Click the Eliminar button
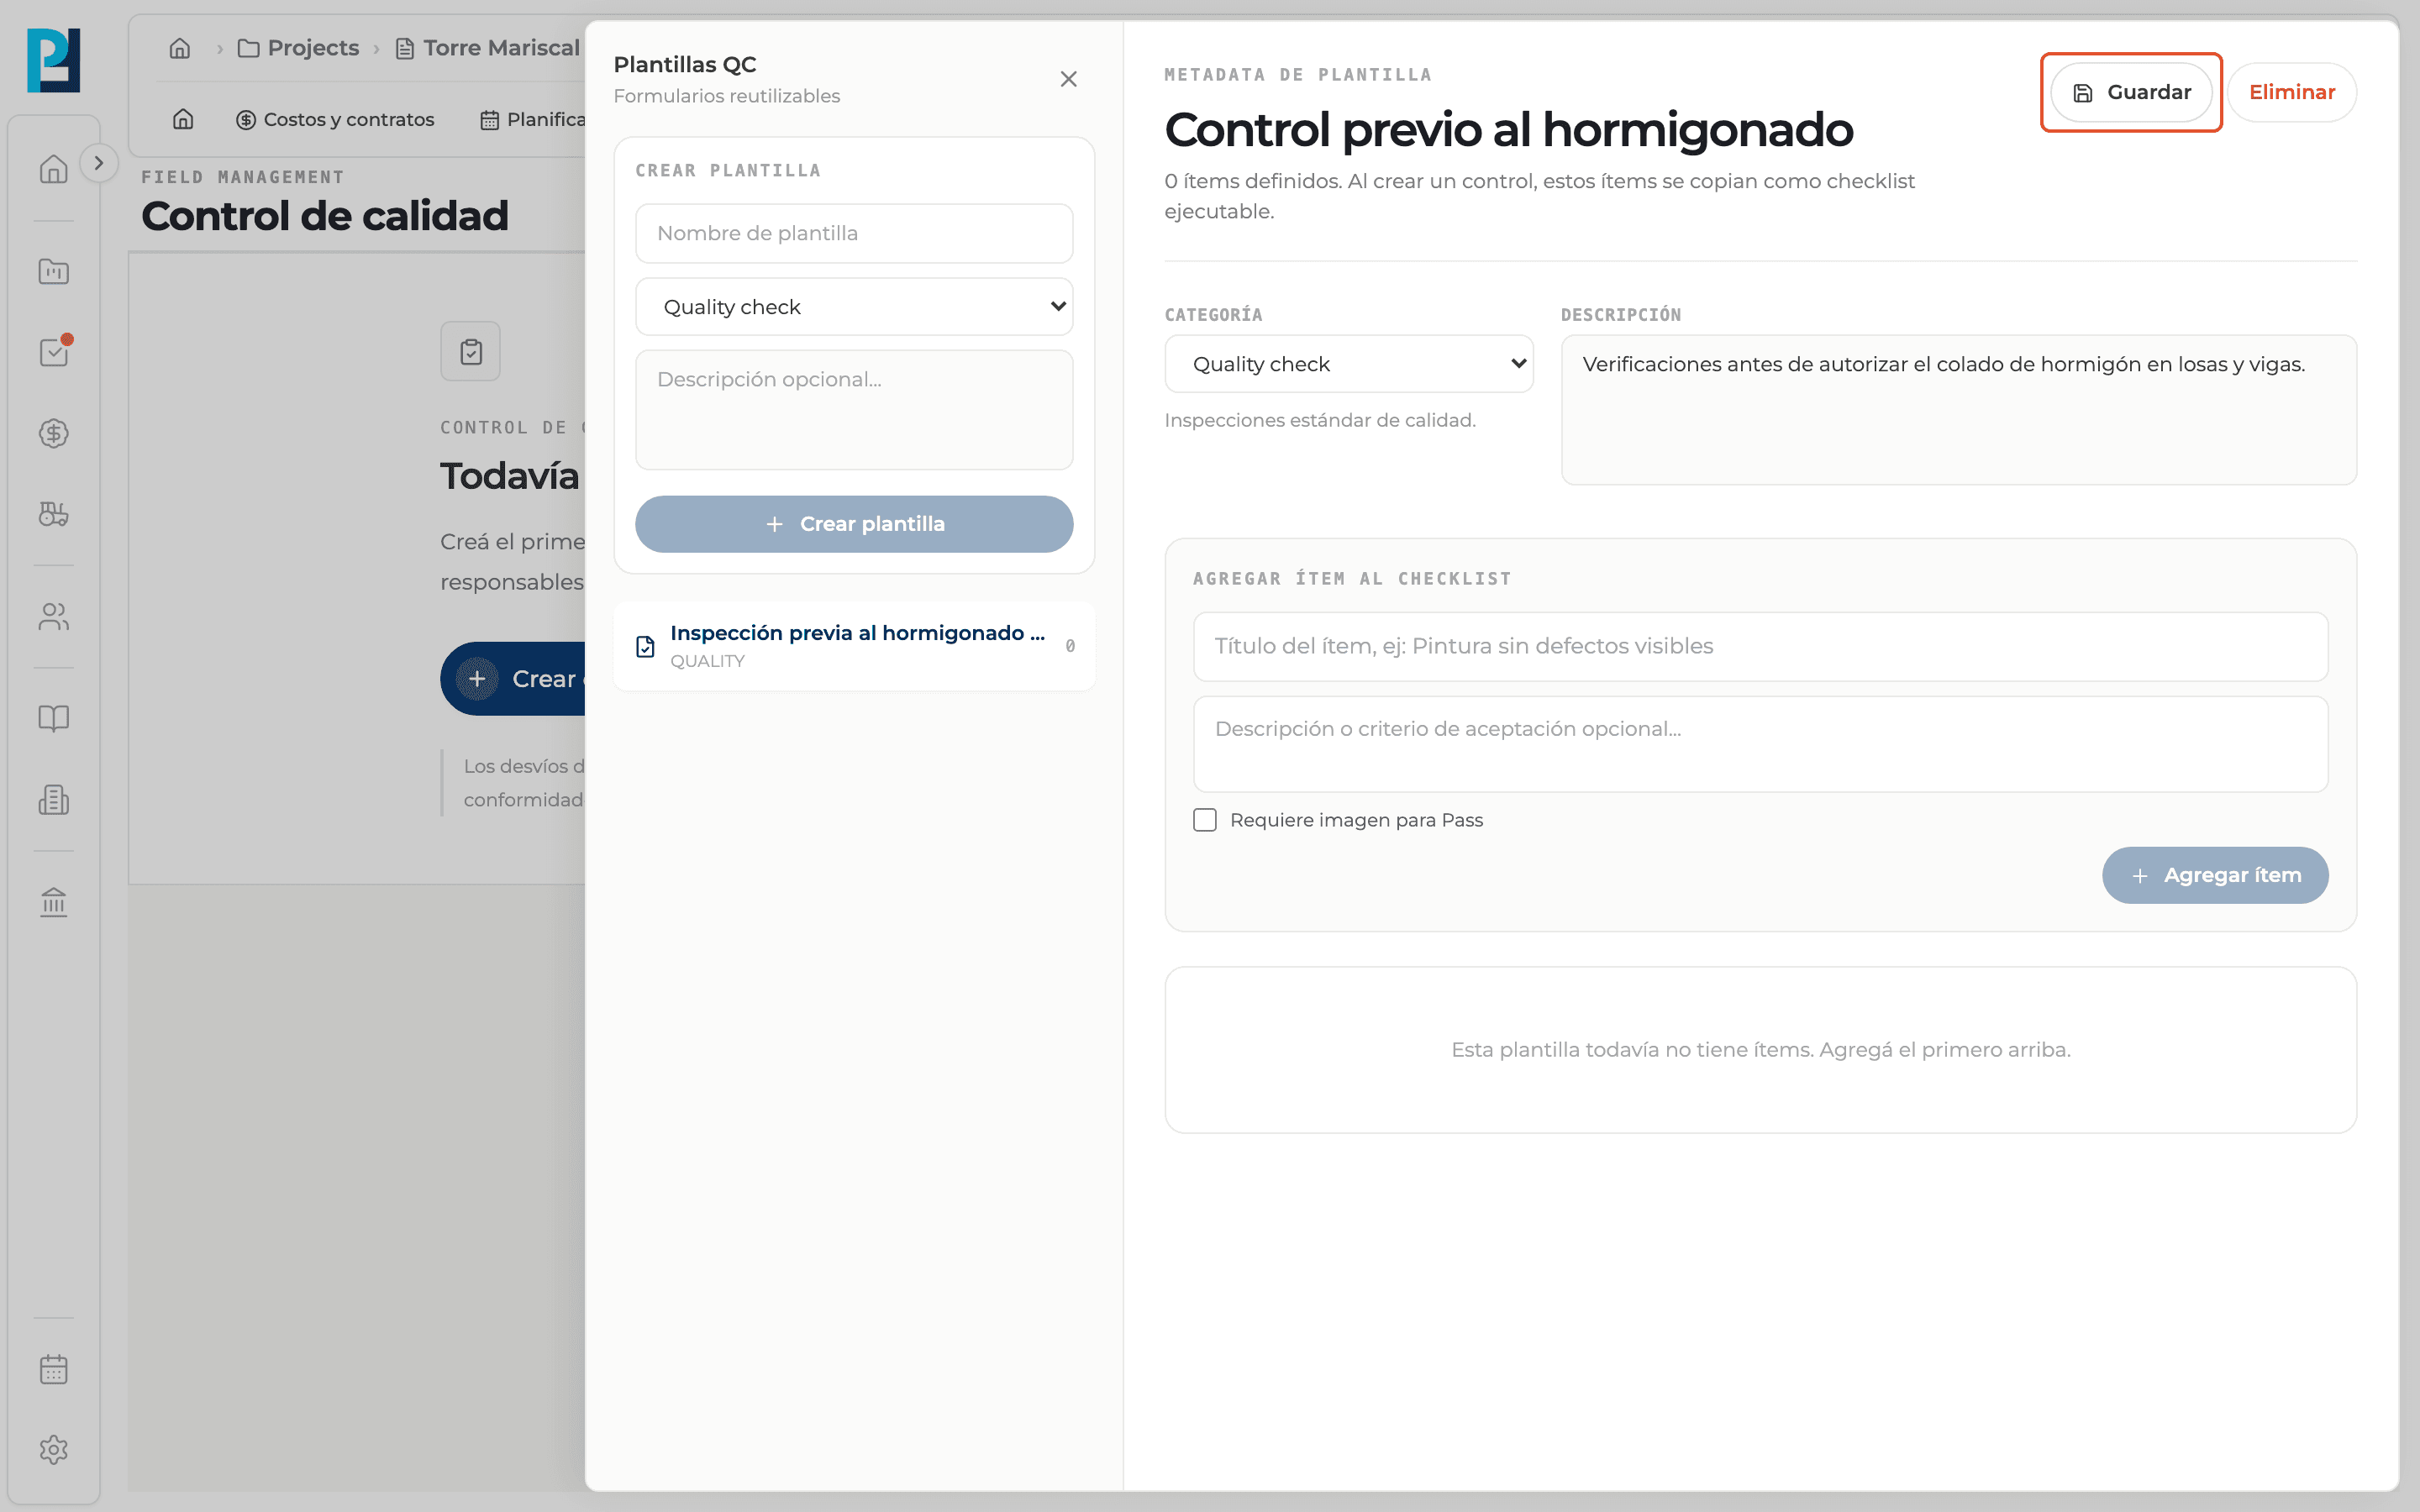Screen dimensions: 2420x1512 (2291, 92)
